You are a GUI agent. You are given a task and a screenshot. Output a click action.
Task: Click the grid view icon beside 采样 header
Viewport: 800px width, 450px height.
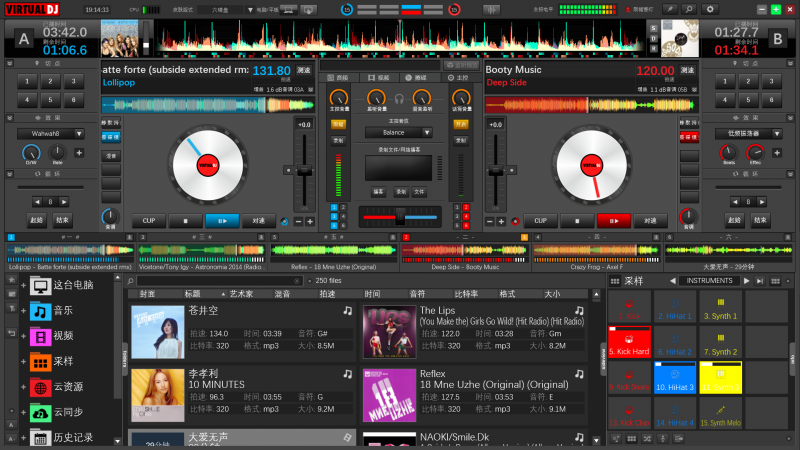(x=615, y=281)
